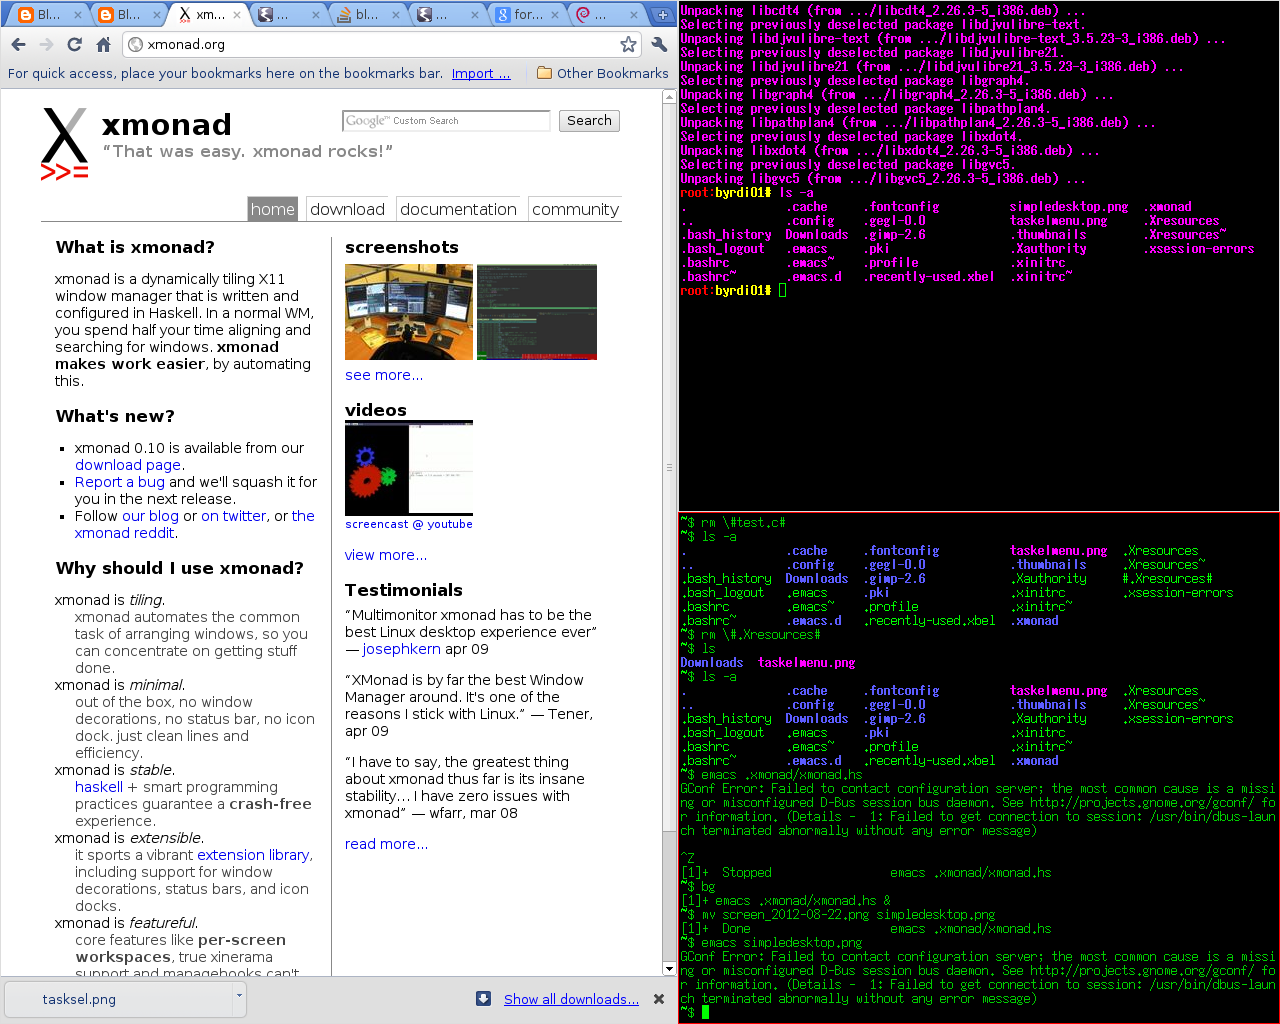This screenshot has width=1280, height=1024.
Task: Open the josephkern testimonial link
Action: click(x=401, y=649)
